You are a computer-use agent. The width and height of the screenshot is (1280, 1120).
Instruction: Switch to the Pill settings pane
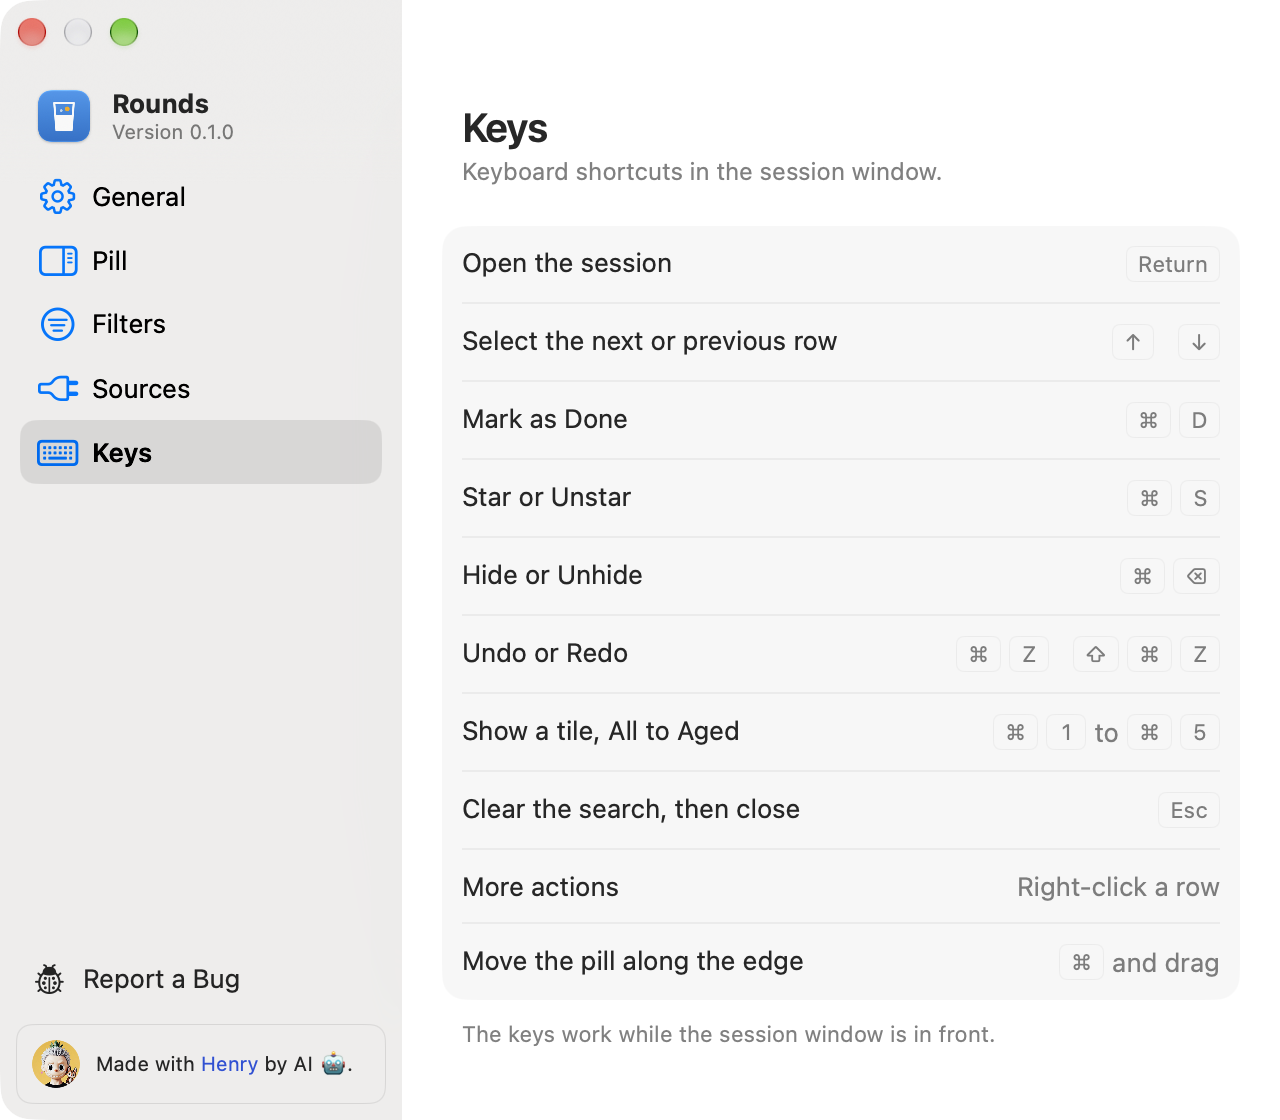[200, 261]
